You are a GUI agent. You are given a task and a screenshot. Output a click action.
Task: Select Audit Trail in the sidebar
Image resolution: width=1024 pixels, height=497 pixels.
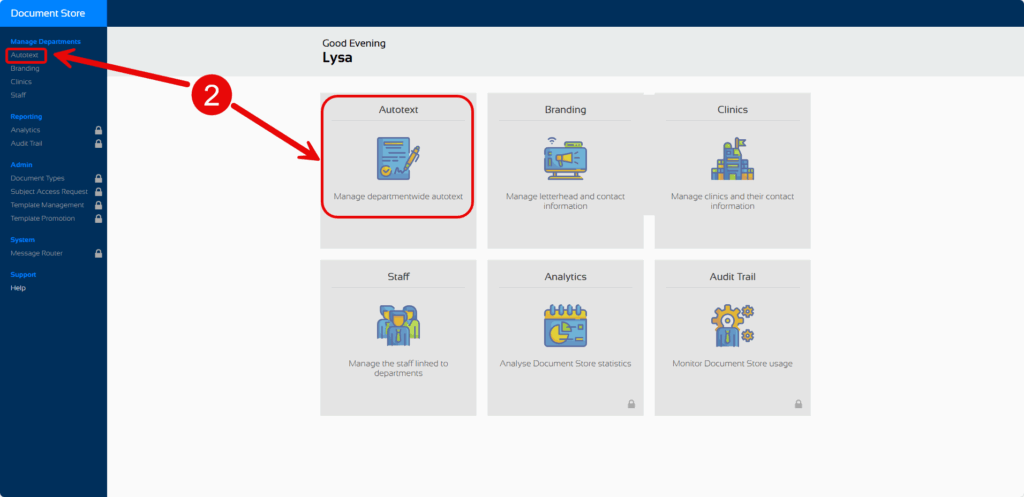26,143
